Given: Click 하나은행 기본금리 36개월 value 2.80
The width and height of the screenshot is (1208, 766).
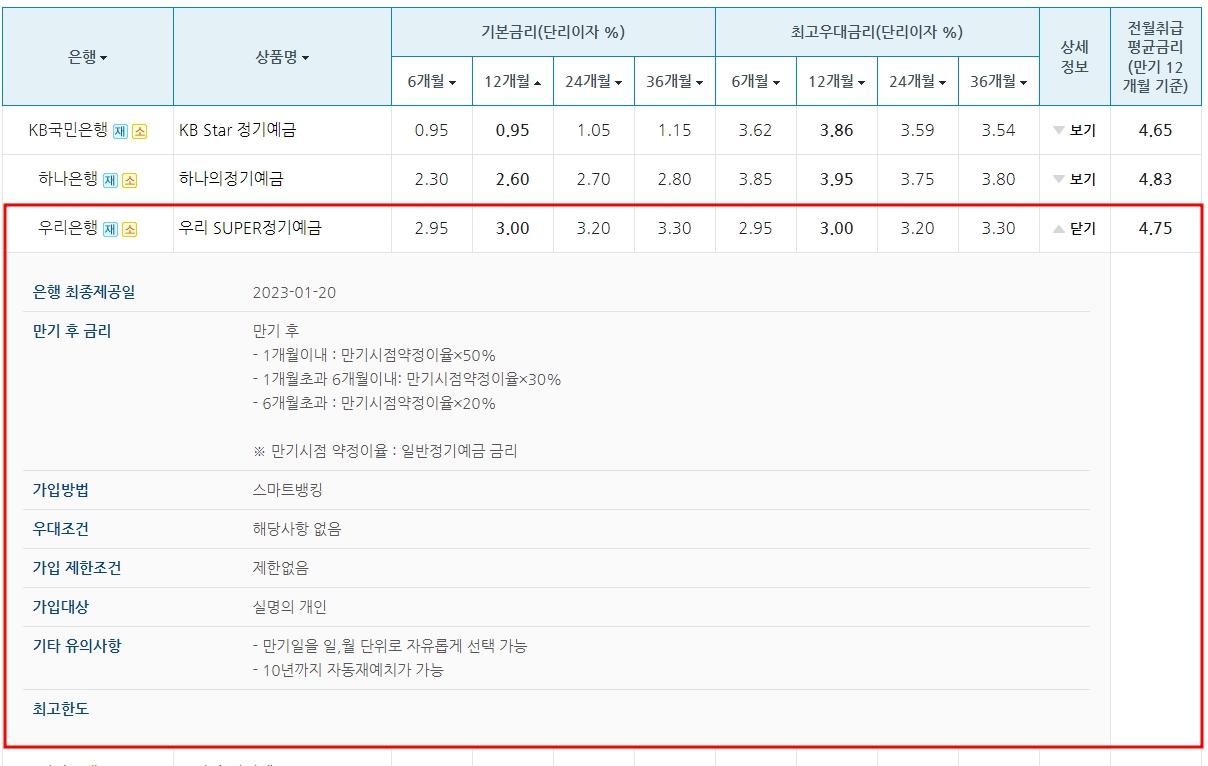Looking at the screenshot, I should (675, 180).
